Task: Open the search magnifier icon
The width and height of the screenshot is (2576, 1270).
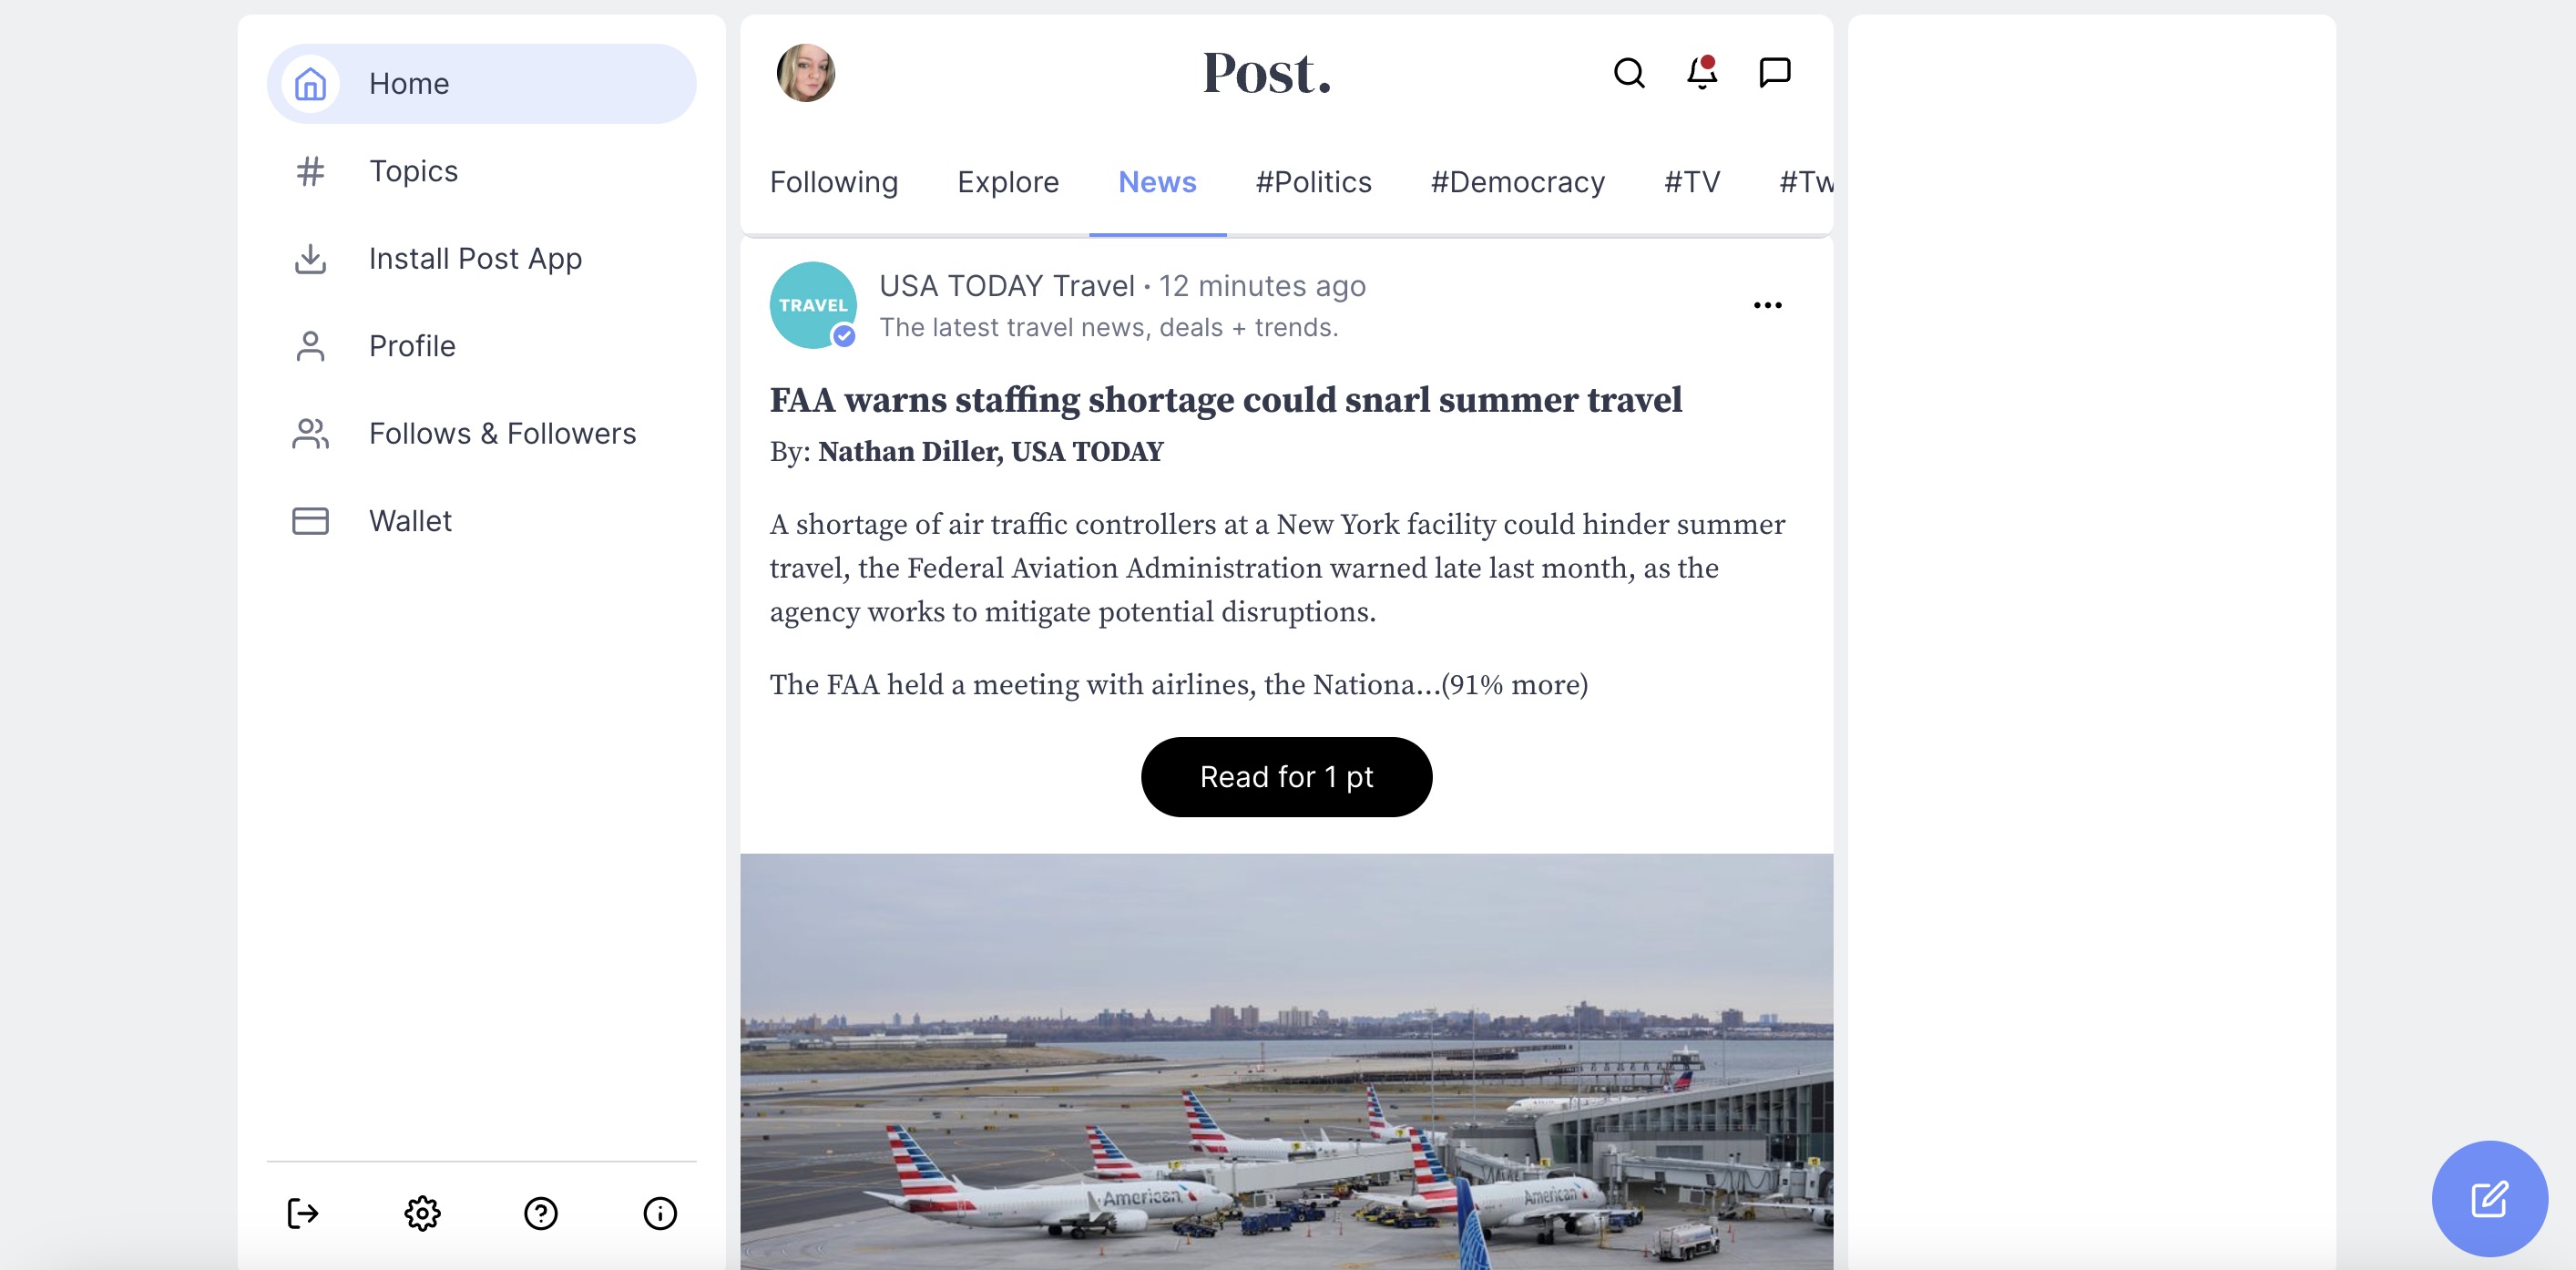Action: [1629, 73]
